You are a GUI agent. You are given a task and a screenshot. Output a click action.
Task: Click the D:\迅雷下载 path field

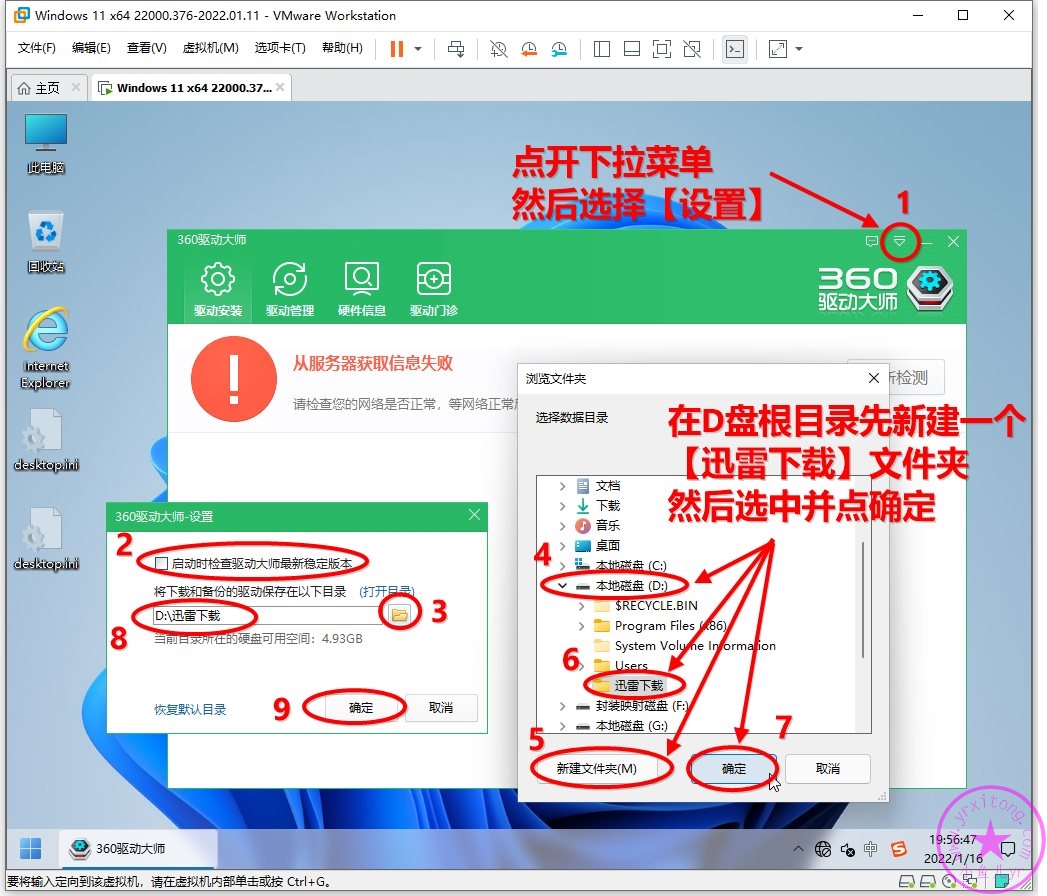pyautogui.click(x=266, y=616)
